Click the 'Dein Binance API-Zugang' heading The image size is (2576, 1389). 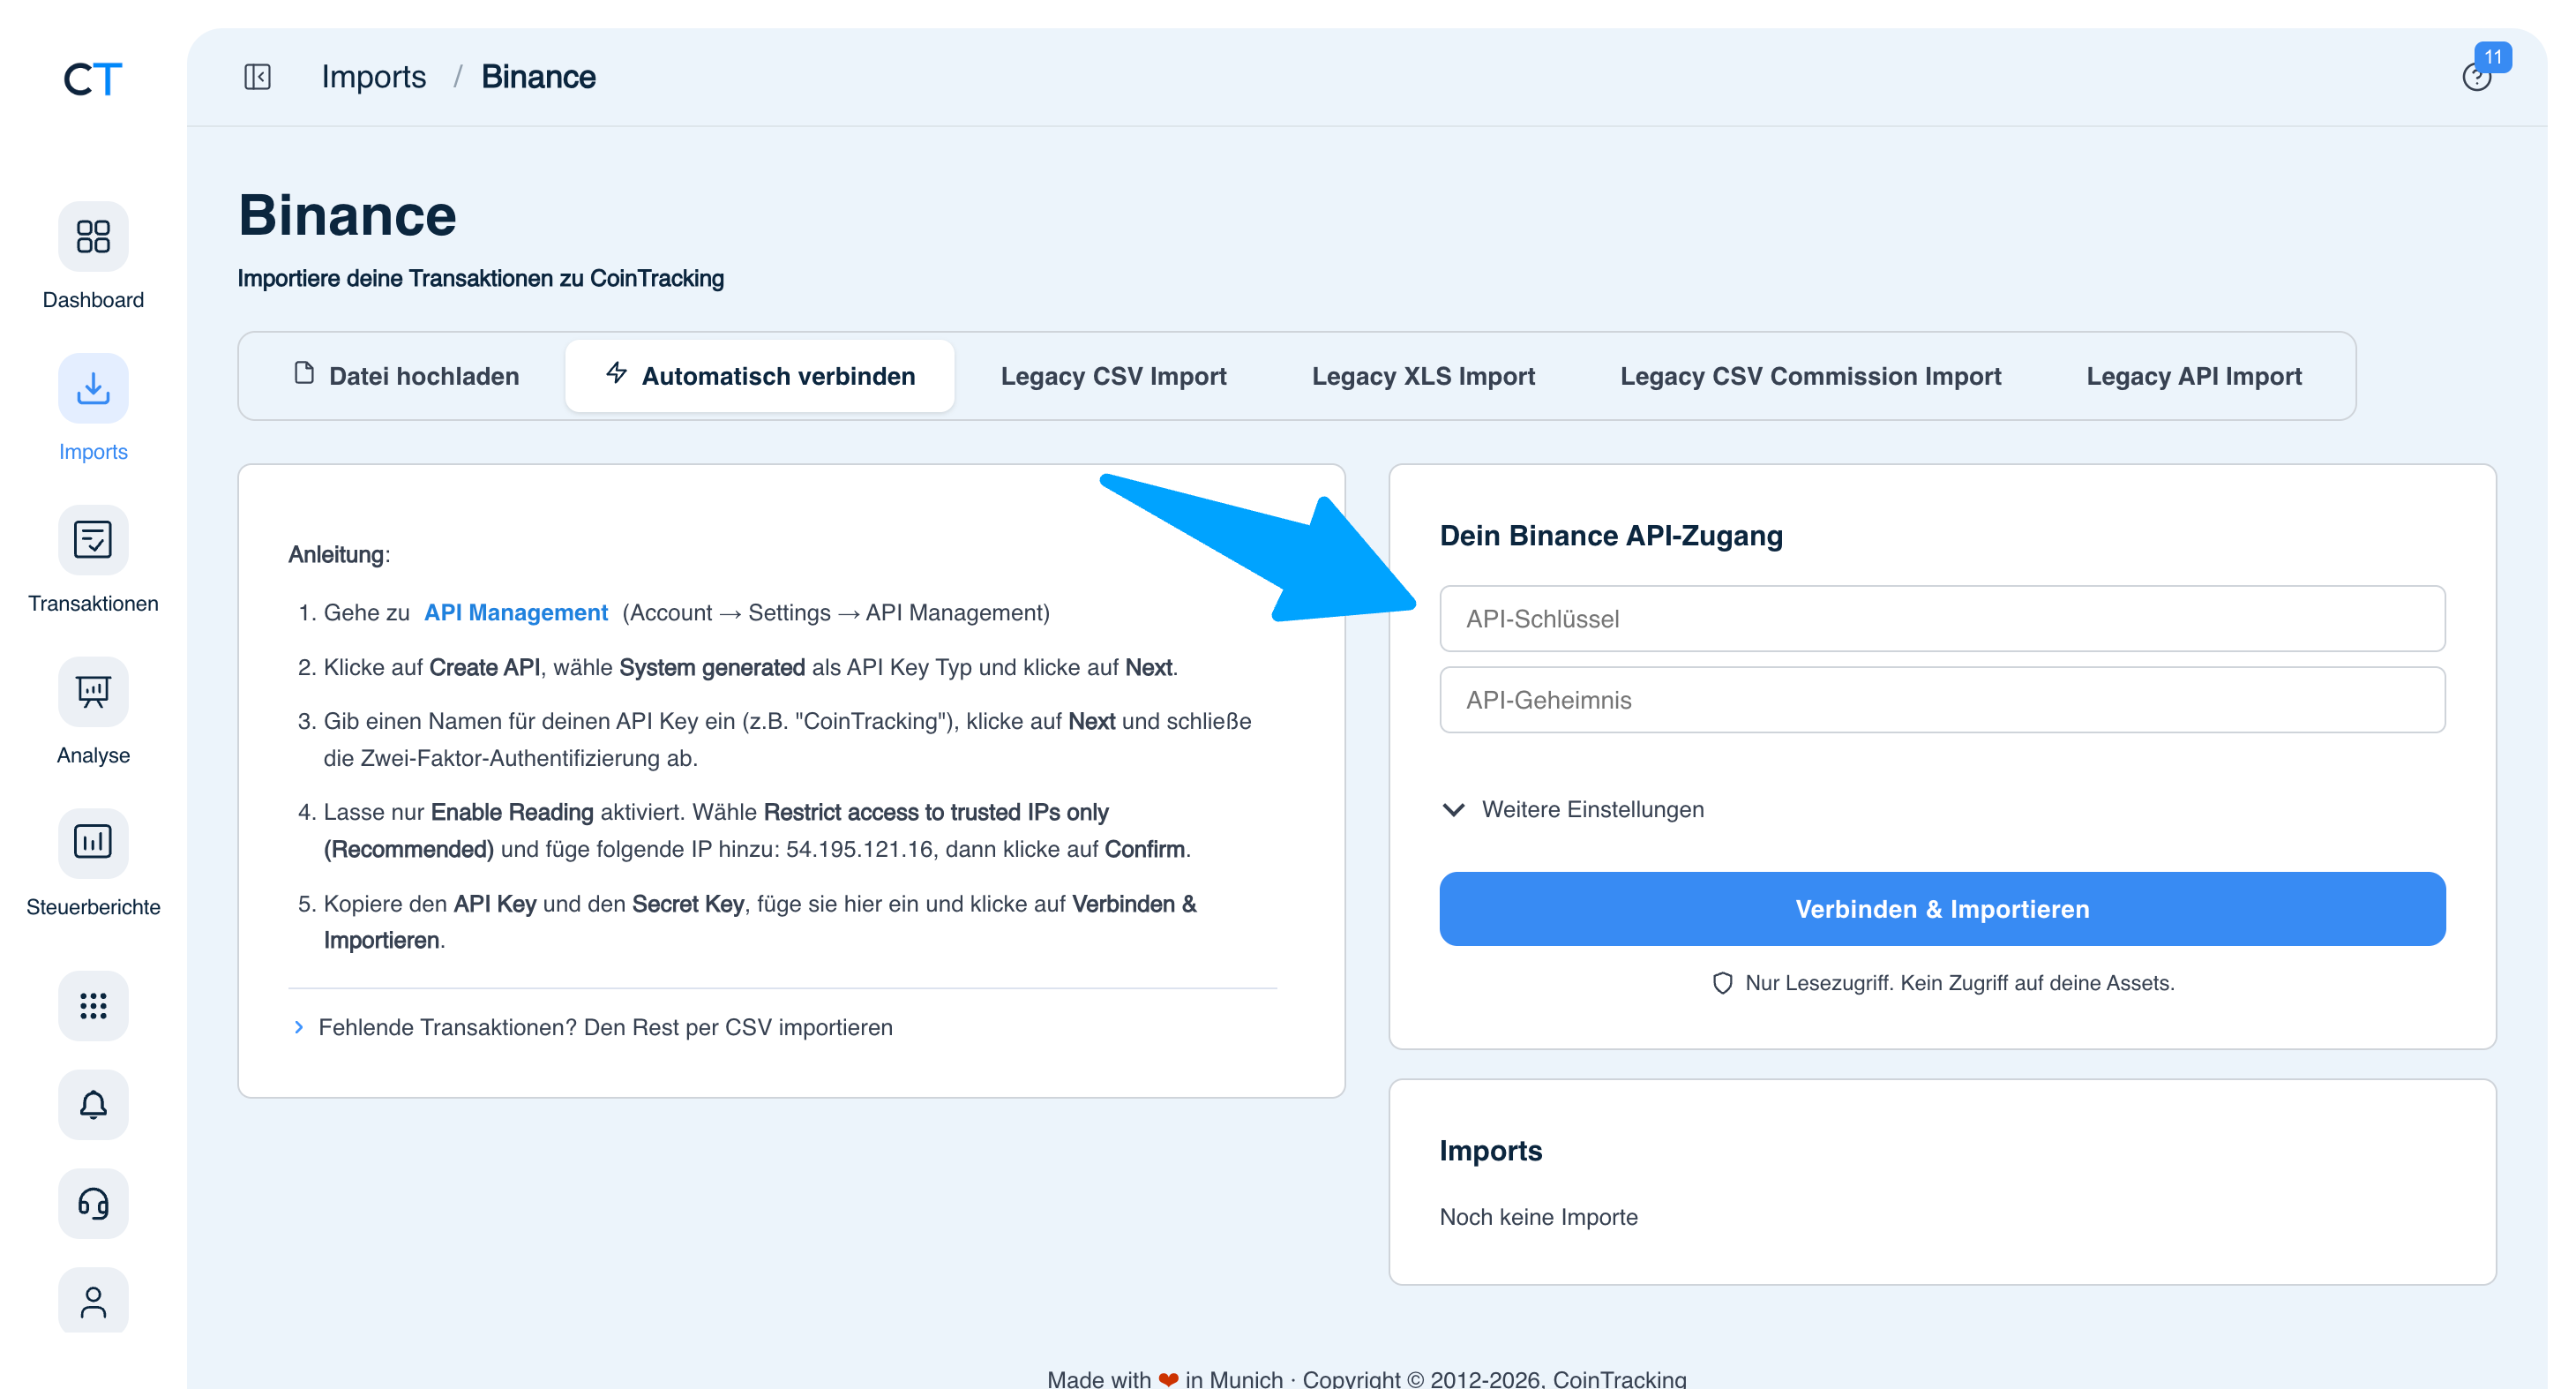(1611, 536)
